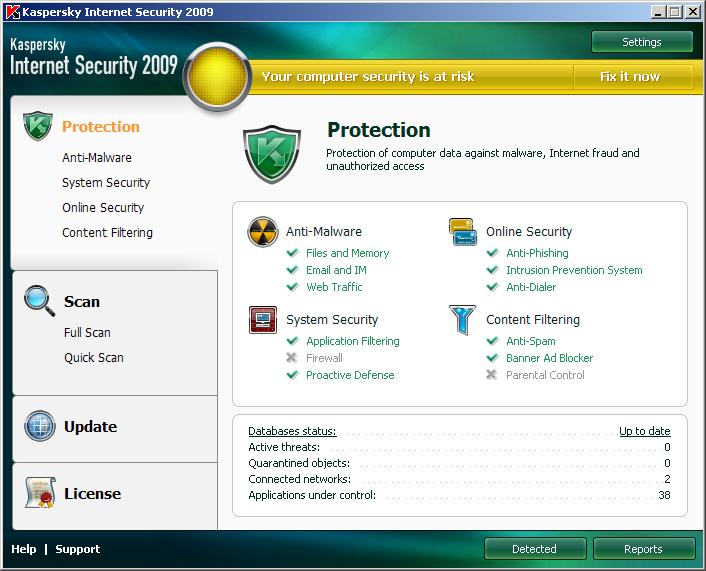Open the Reports button in bottom bar
This screenshot has width=706, height=571.
tap(643, 548)
